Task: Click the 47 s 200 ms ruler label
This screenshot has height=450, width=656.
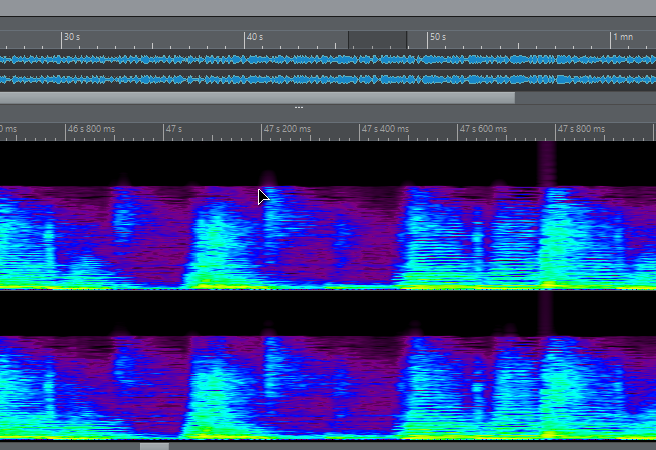Action: tap(287, 129)
